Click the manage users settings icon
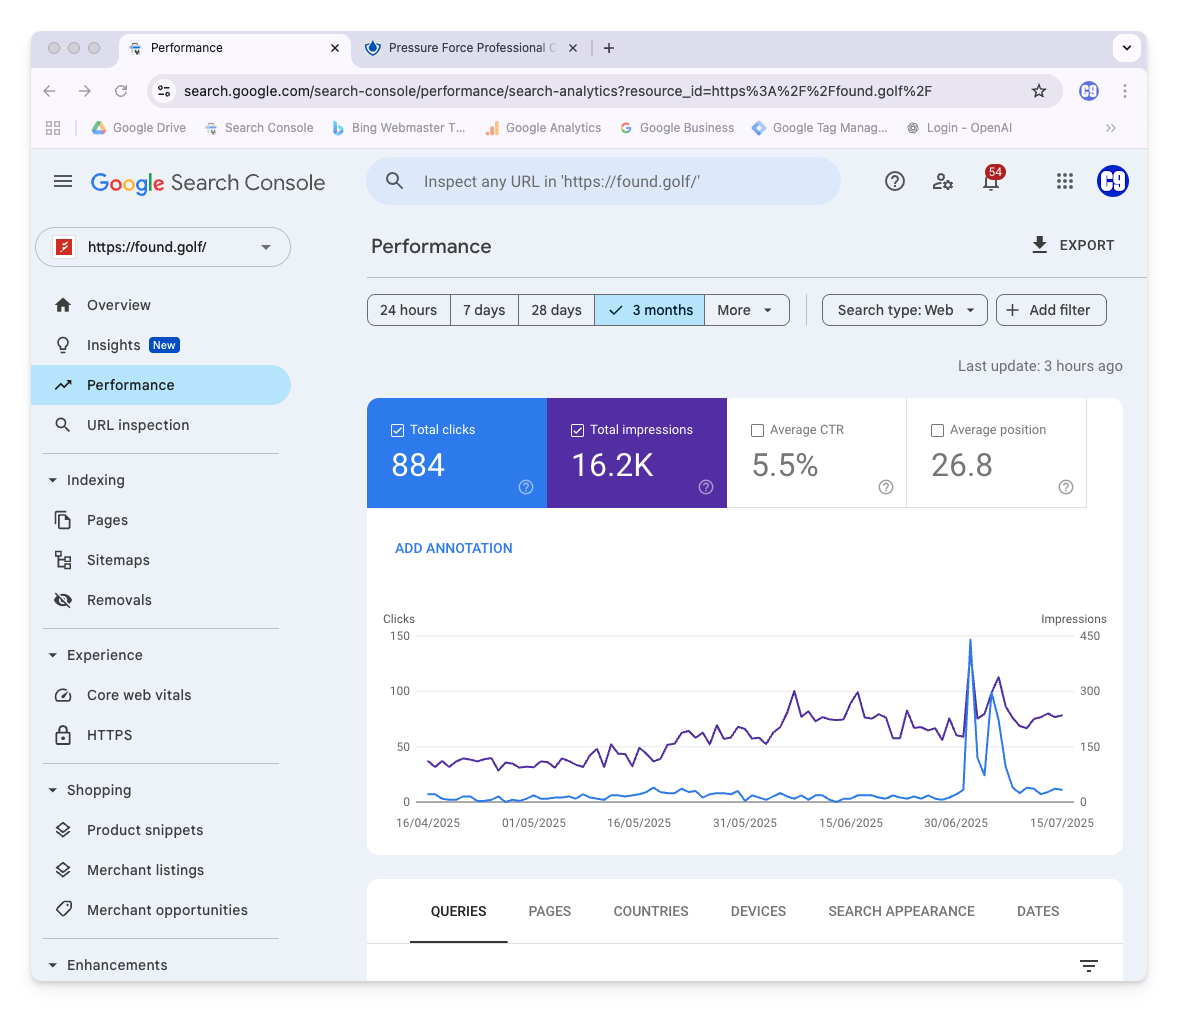The image size is (1178, 1012). [942, 181]
